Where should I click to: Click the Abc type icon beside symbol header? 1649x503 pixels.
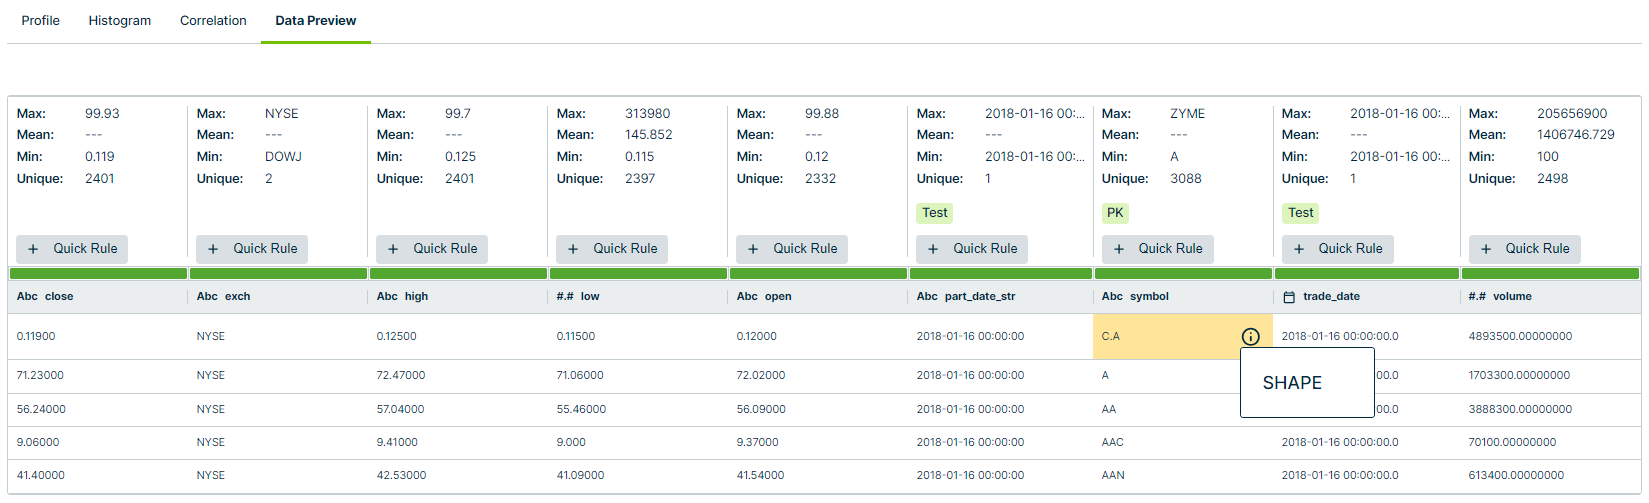click(1112, 297)
